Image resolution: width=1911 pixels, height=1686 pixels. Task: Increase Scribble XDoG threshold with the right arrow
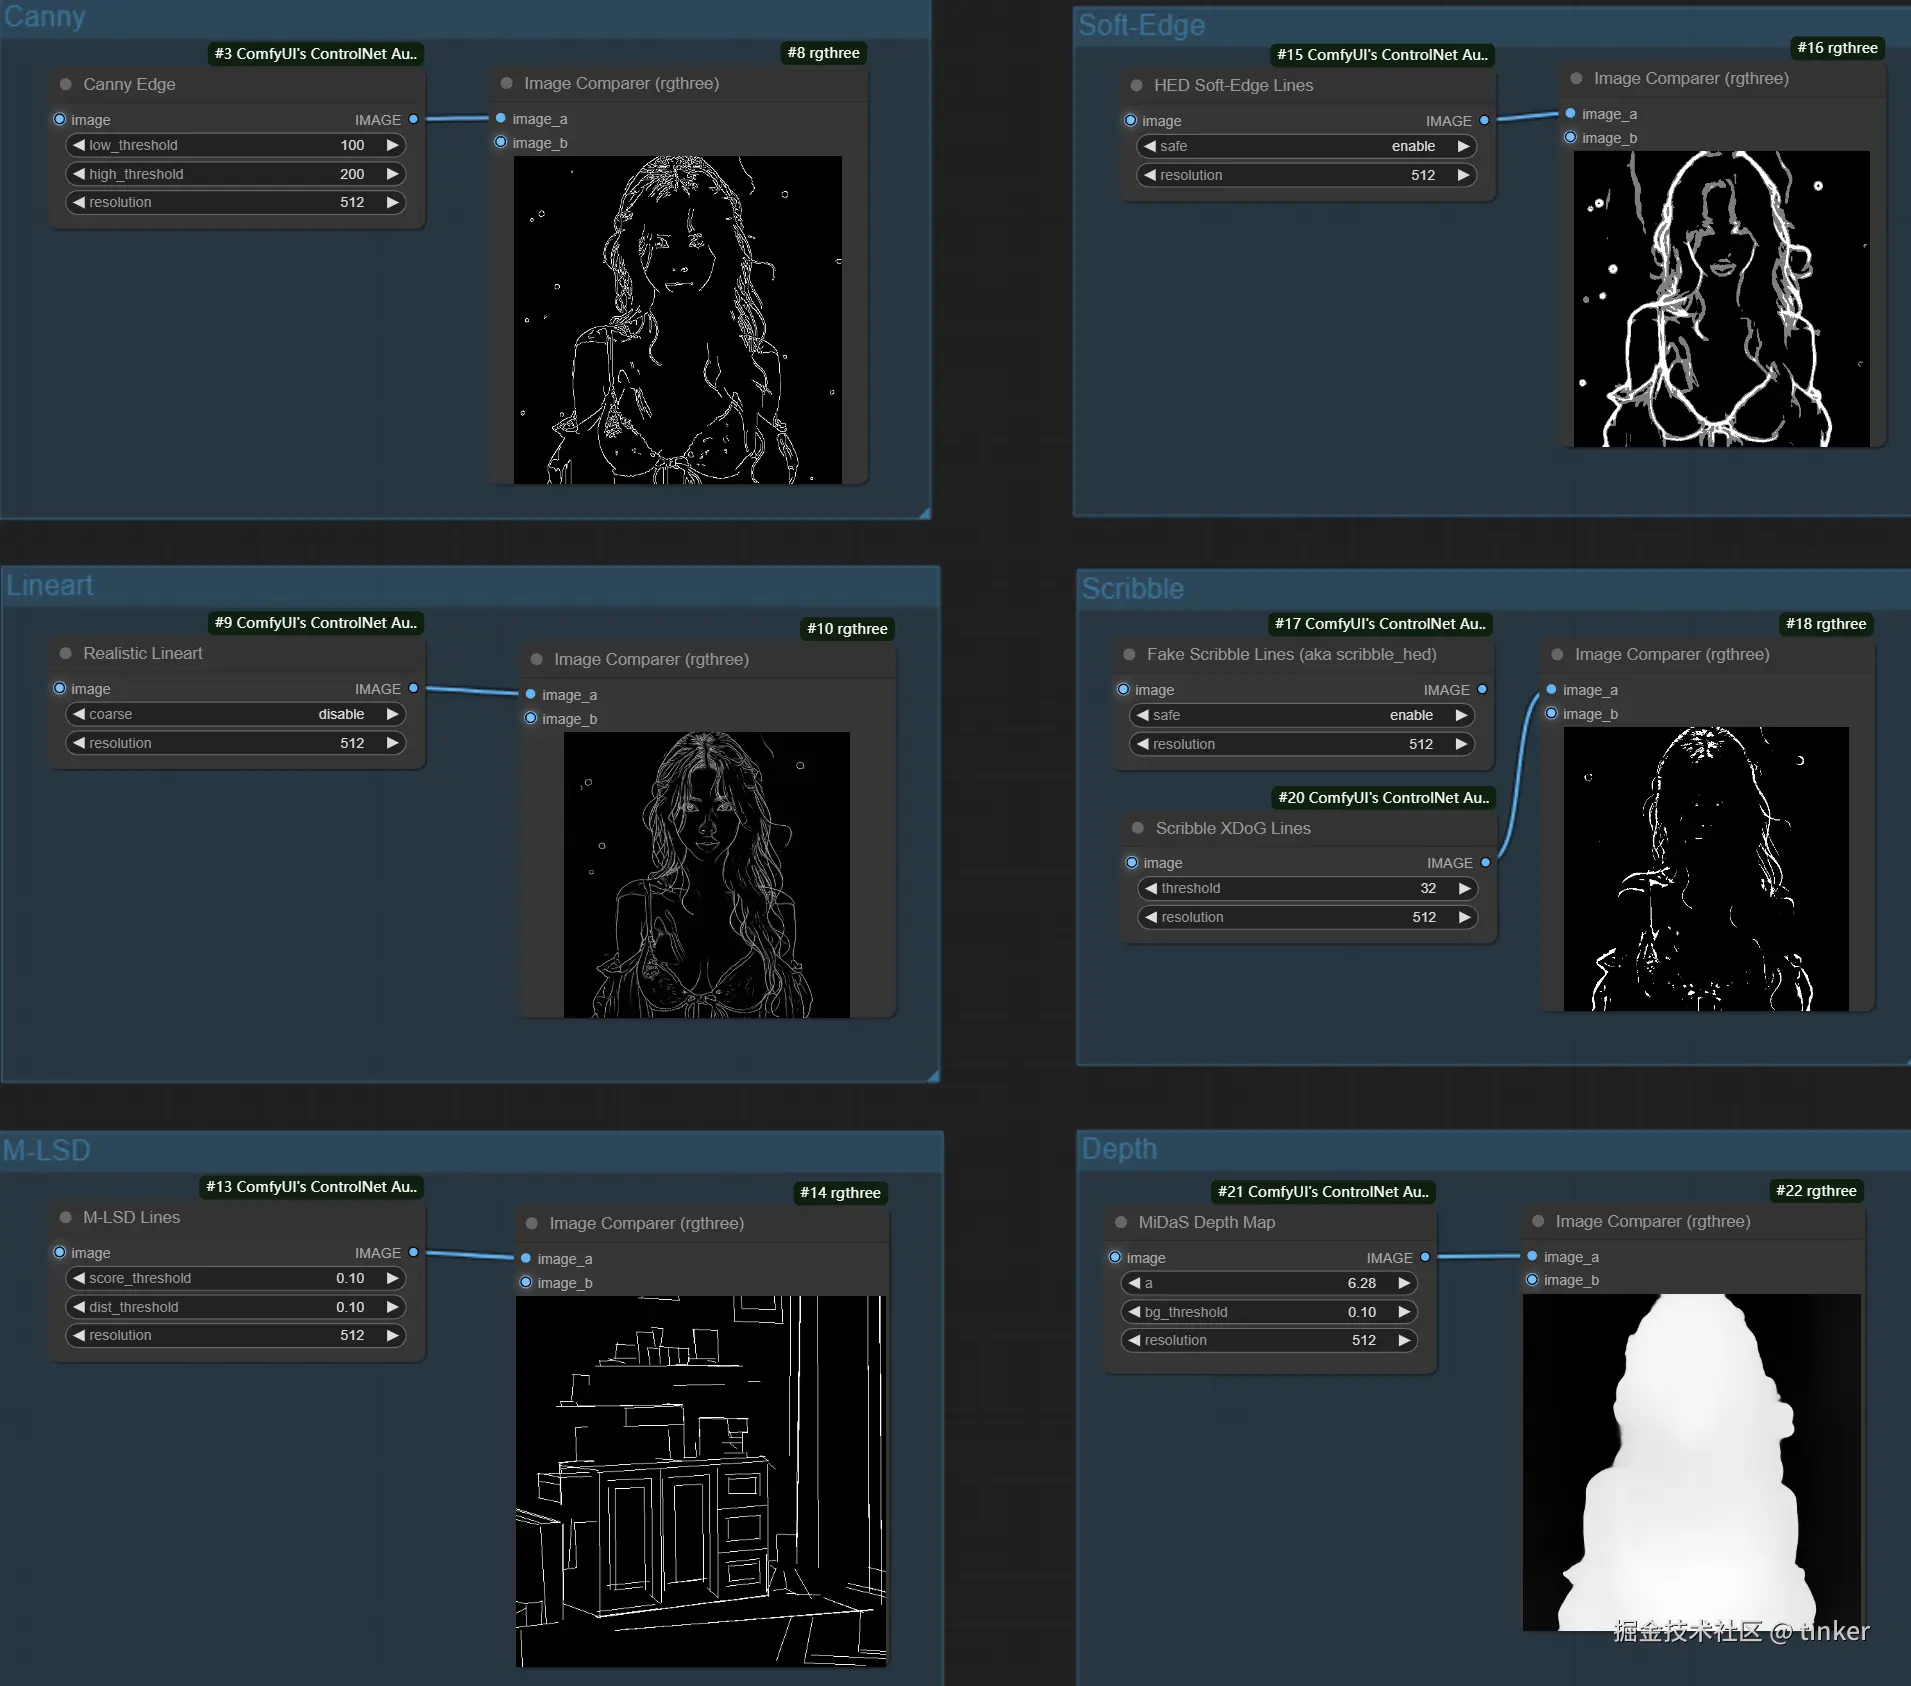[1465, 889]
